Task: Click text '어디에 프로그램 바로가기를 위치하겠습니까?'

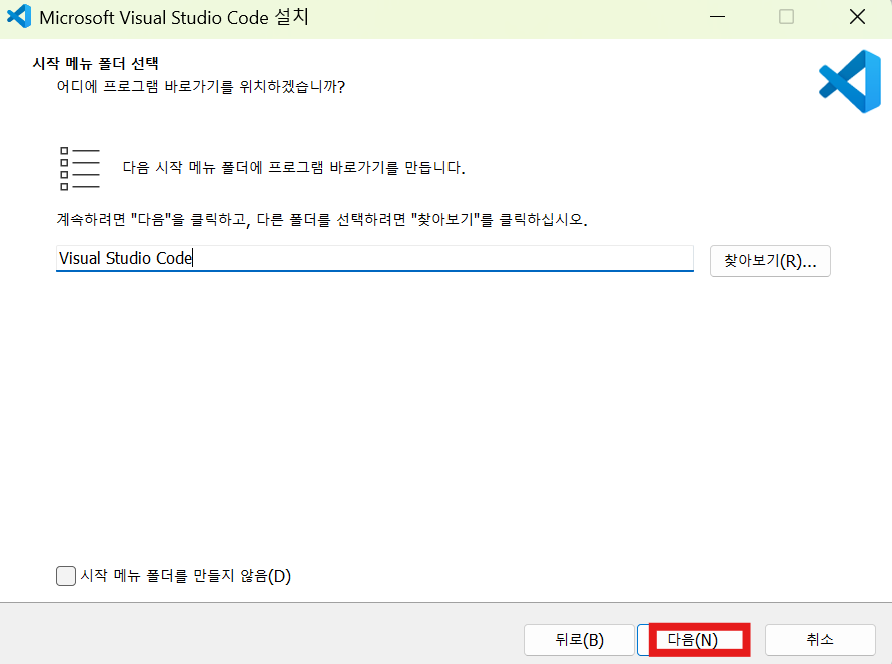Action: point(201,86)
